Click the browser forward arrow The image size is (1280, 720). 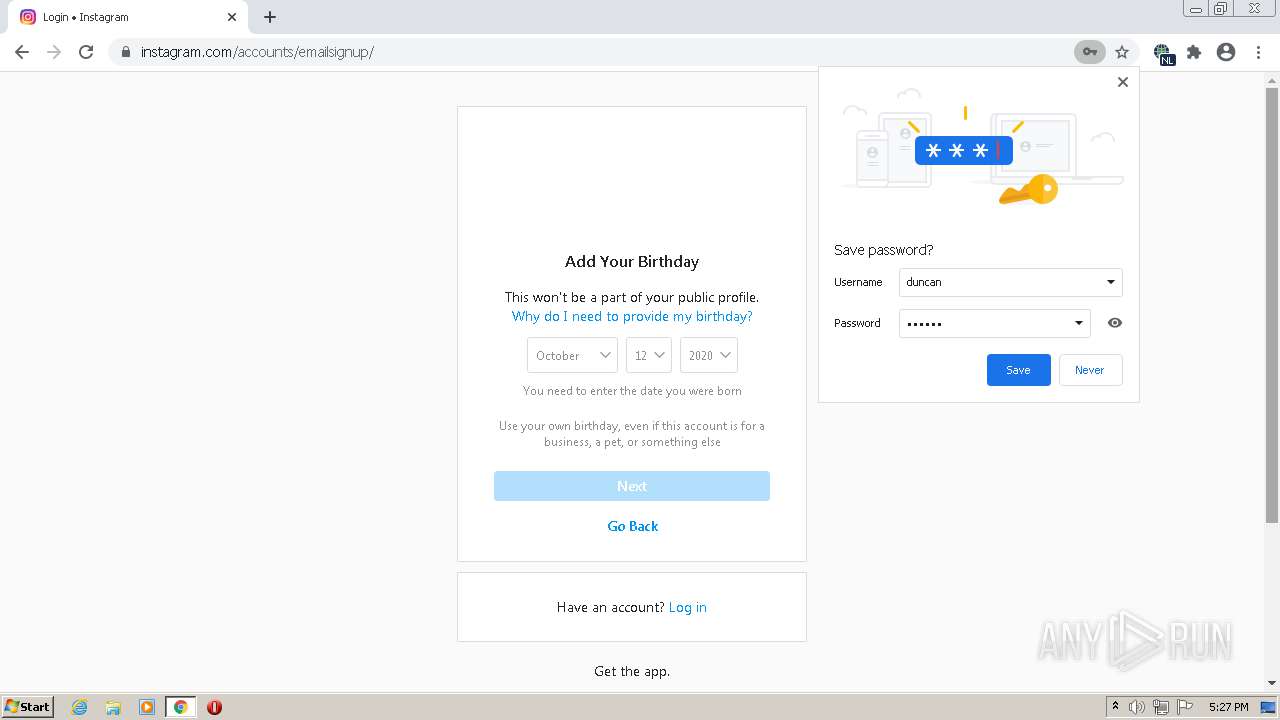(x=54, y=52)
